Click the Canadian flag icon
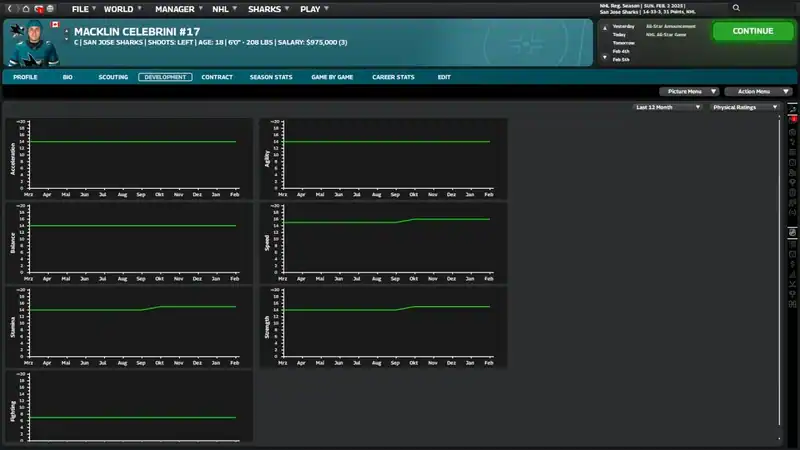The image size is (800, 450). coord(55,24)
